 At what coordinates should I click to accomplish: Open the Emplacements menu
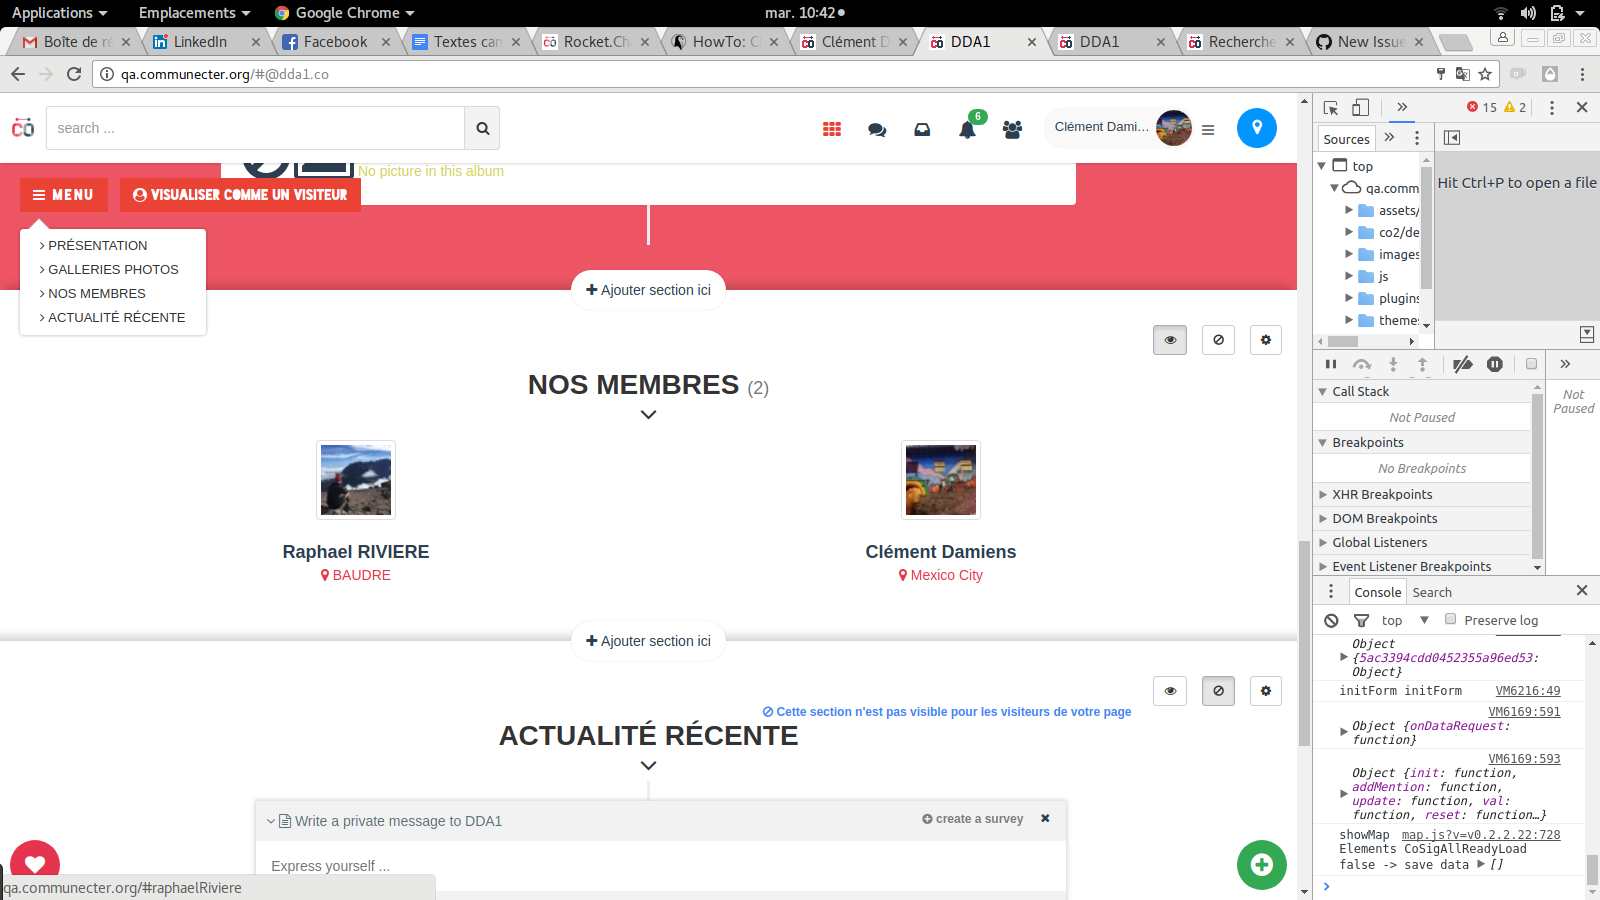(x=194, y=13)
